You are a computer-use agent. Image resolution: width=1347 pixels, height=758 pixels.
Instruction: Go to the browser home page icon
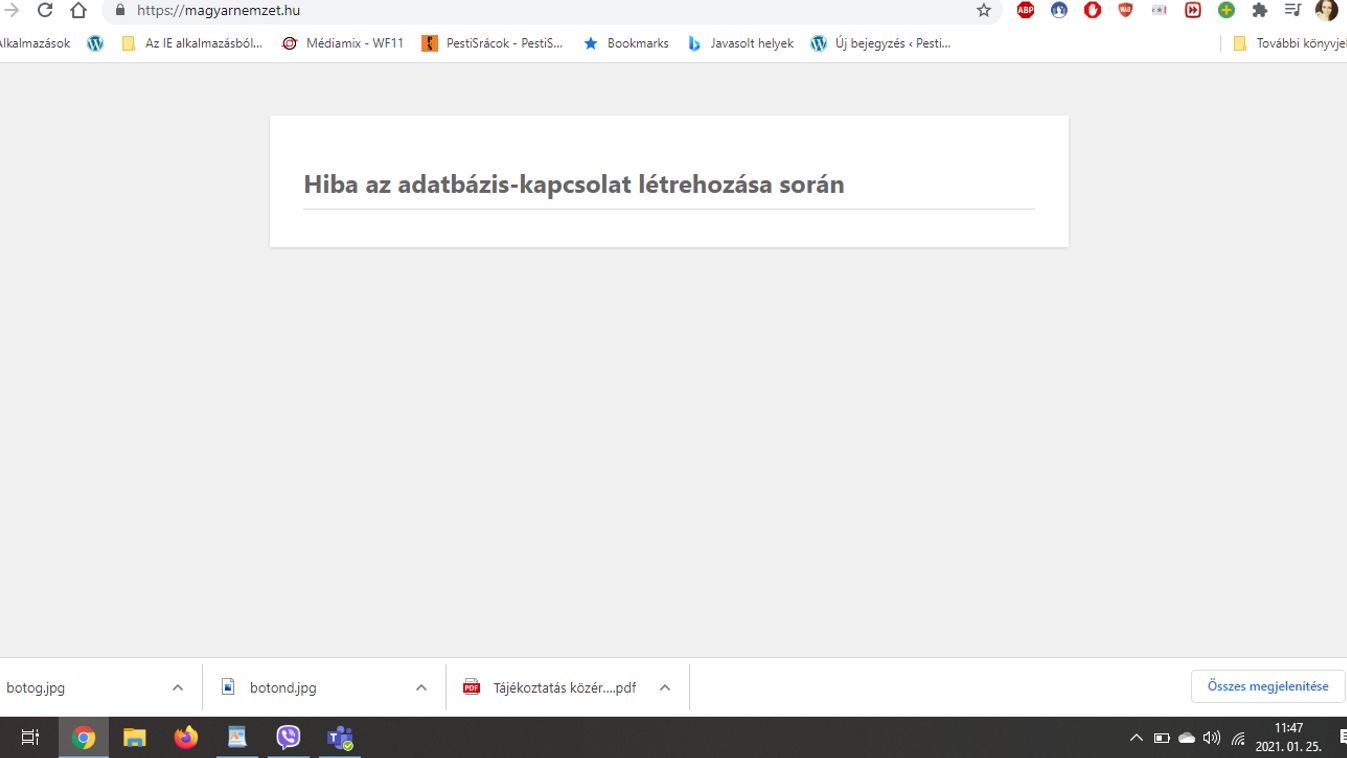[78, 10]
